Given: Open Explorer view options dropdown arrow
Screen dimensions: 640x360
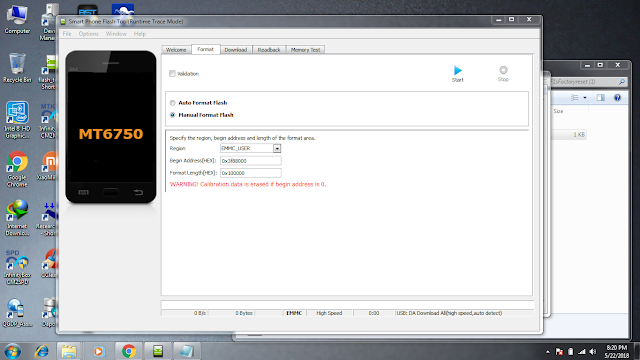Looking at the screenshot, I should pos(585,98).
